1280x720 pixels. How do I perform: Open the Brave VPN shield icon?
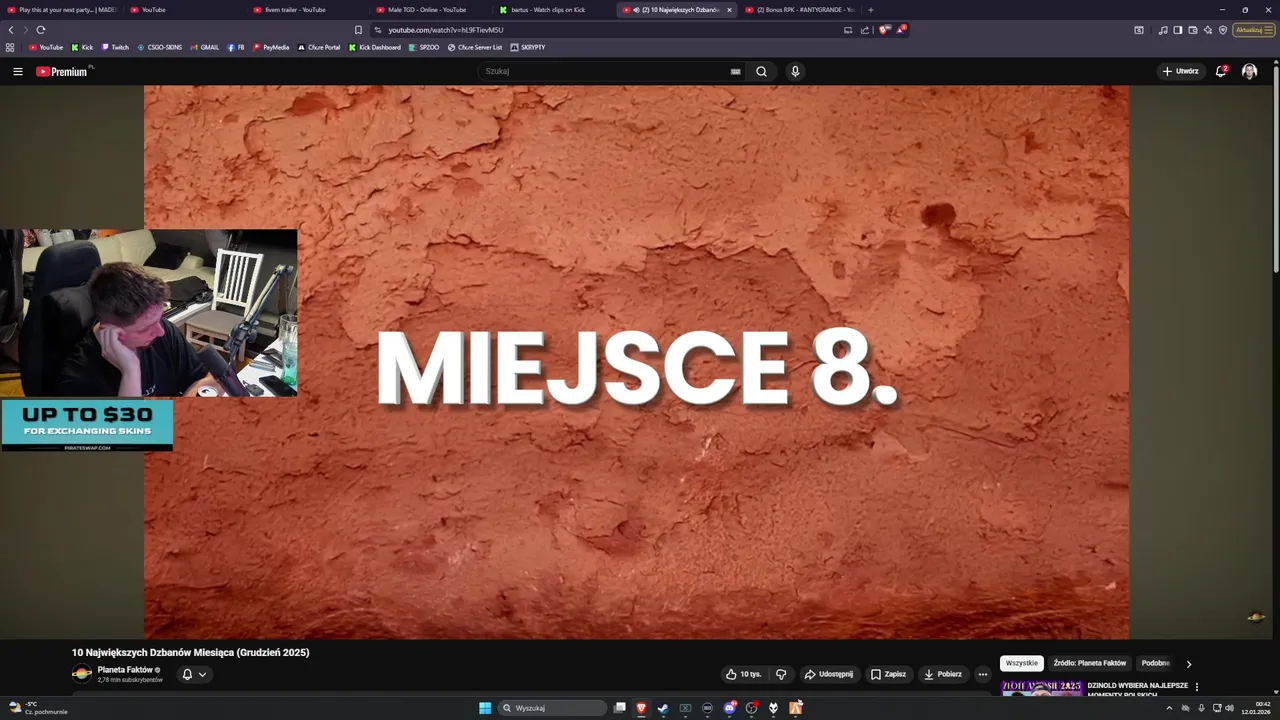pos(1223,30)
